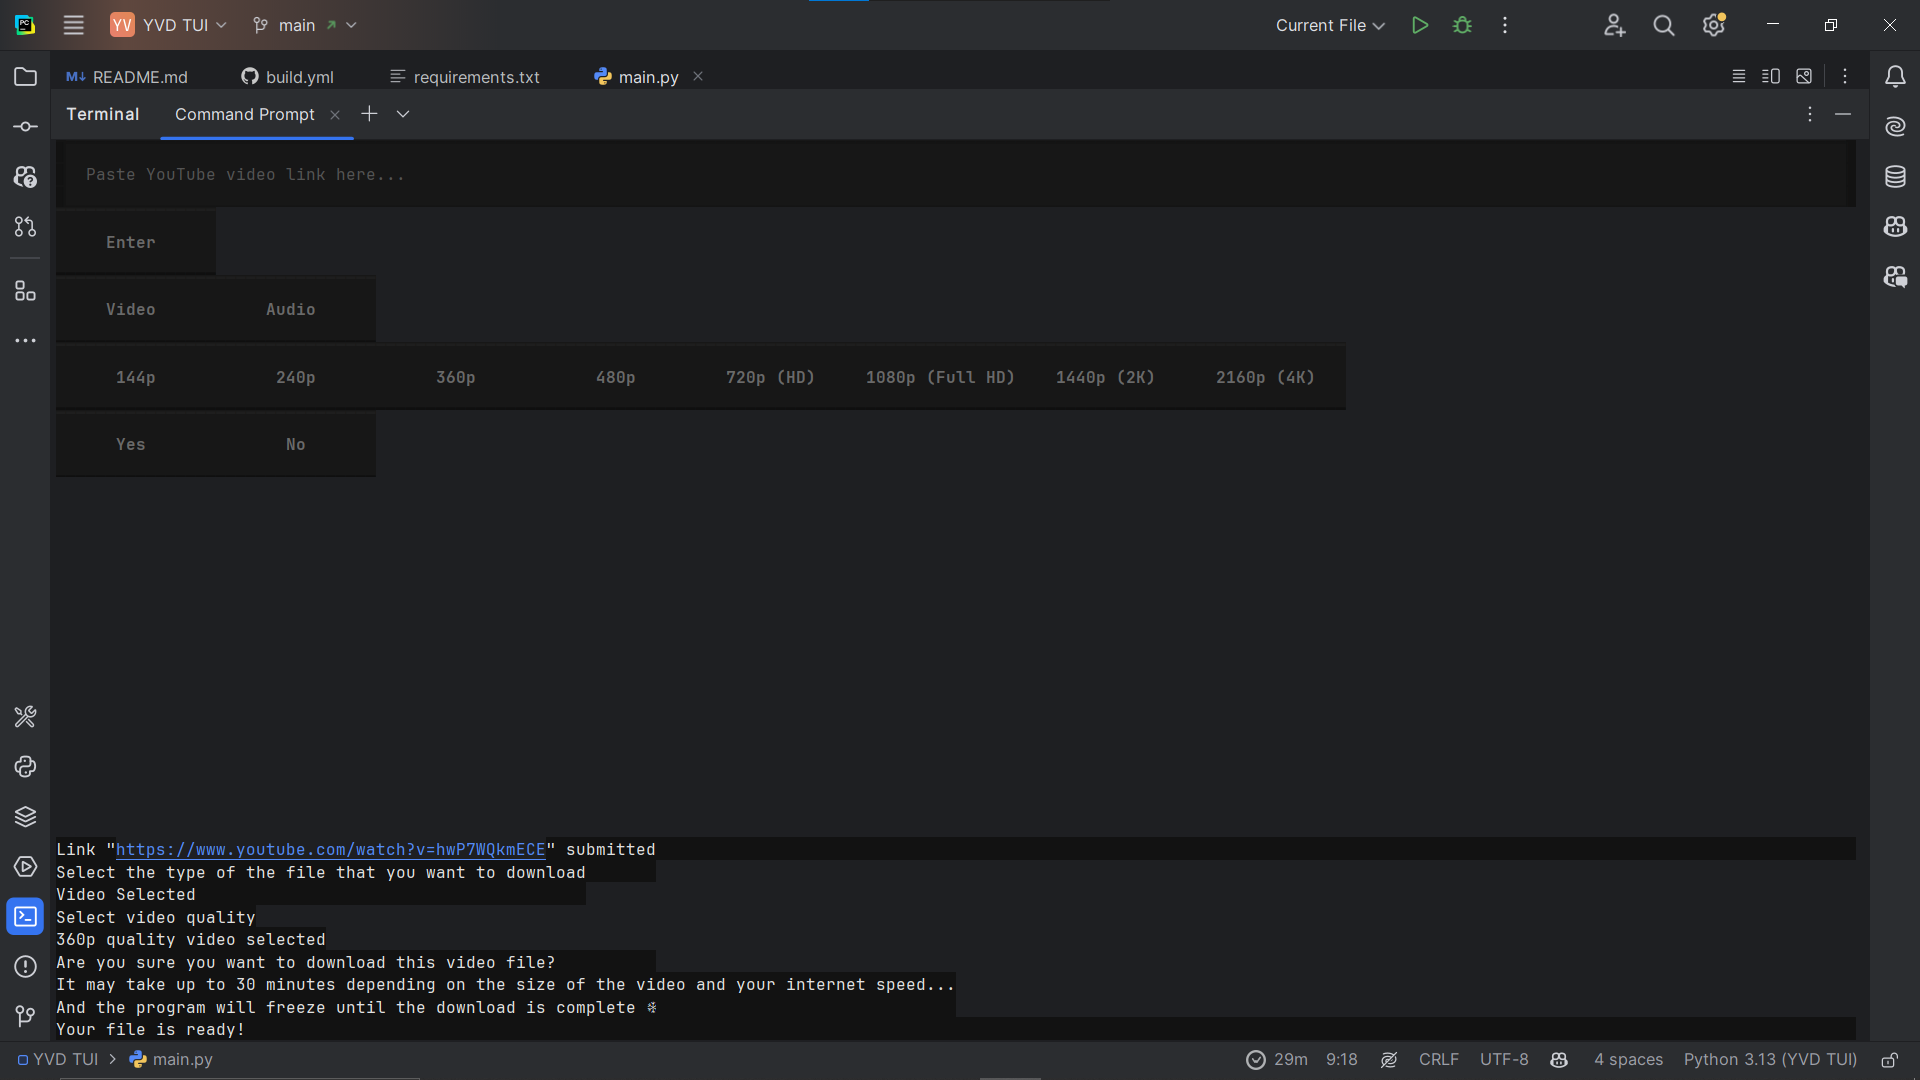Open the Database tool window
This screenshot has height=1080, width=1920.
1895,177
